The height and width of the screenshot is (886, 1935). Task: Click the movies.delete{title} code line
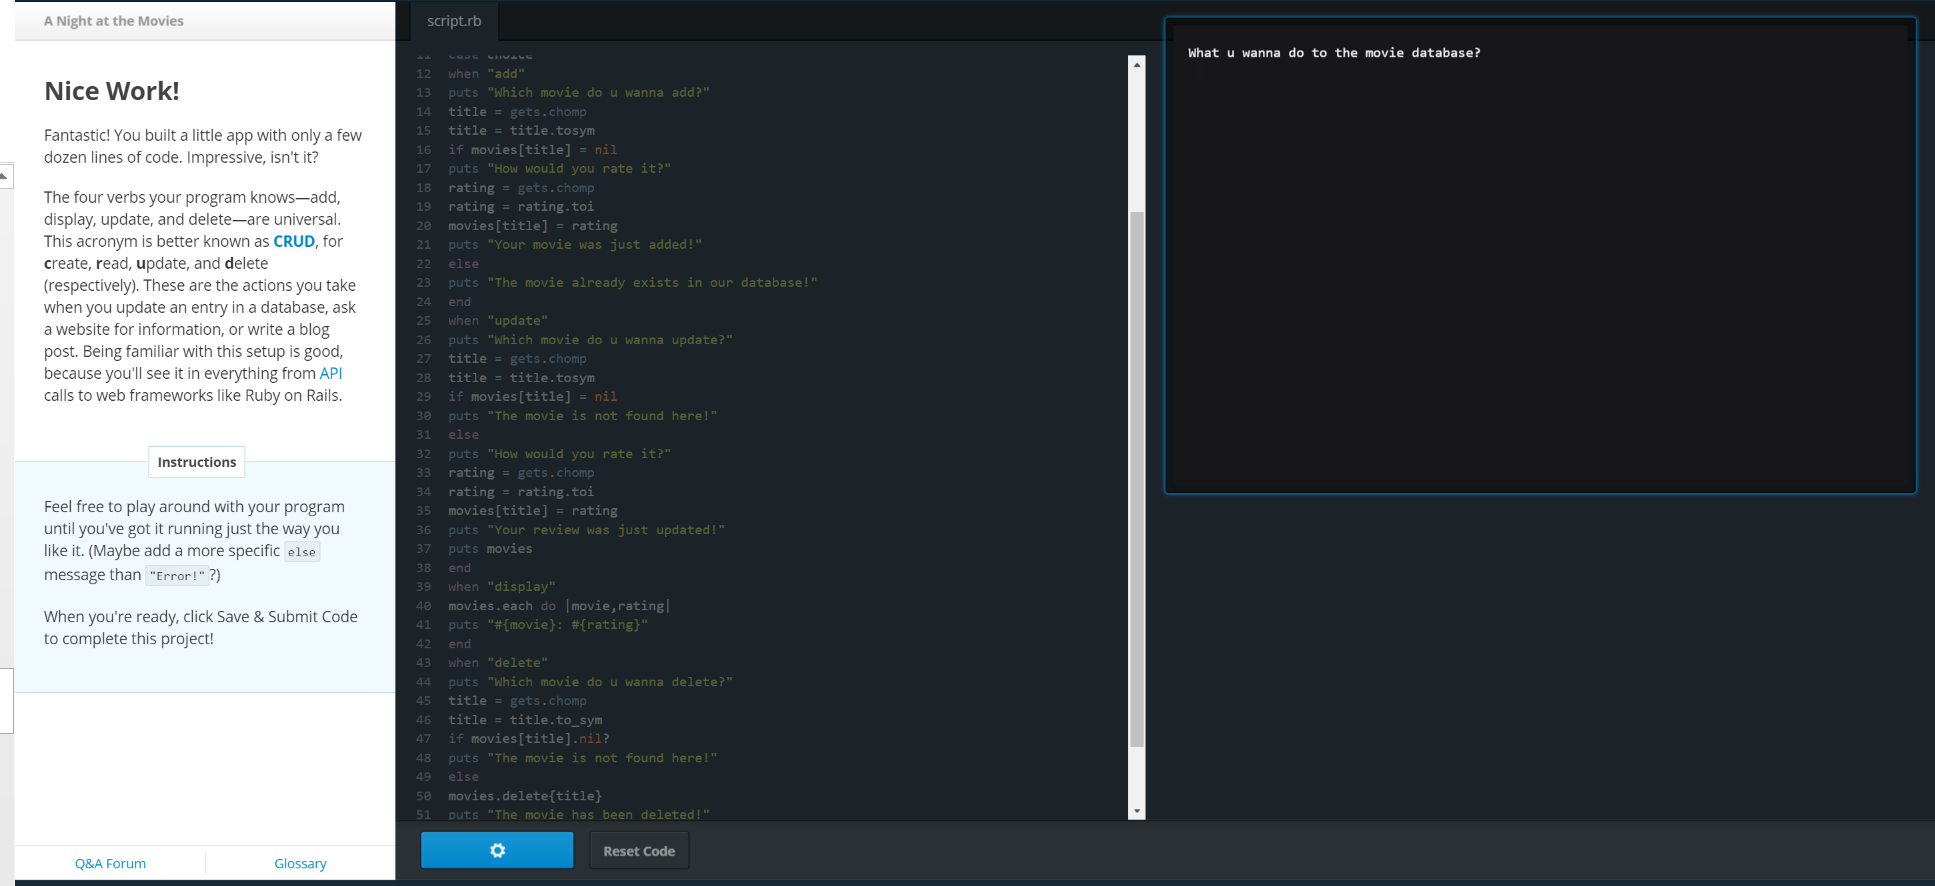(x=524, y=796)
